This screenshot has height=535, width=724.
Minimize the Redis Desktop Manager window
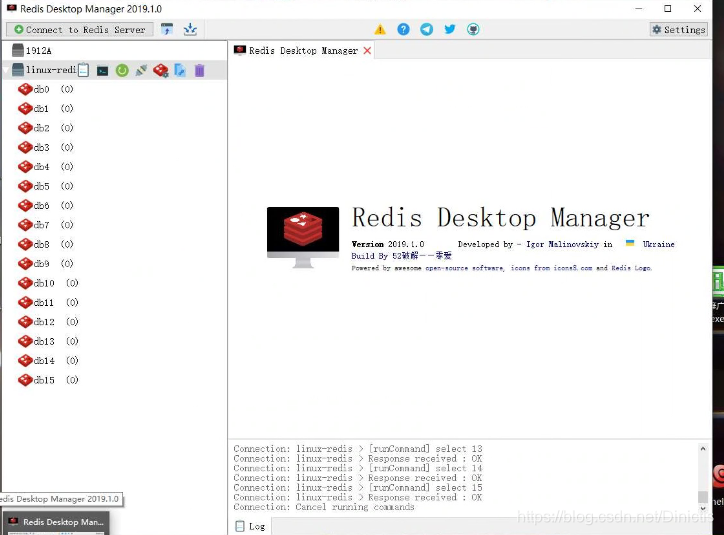639,8
